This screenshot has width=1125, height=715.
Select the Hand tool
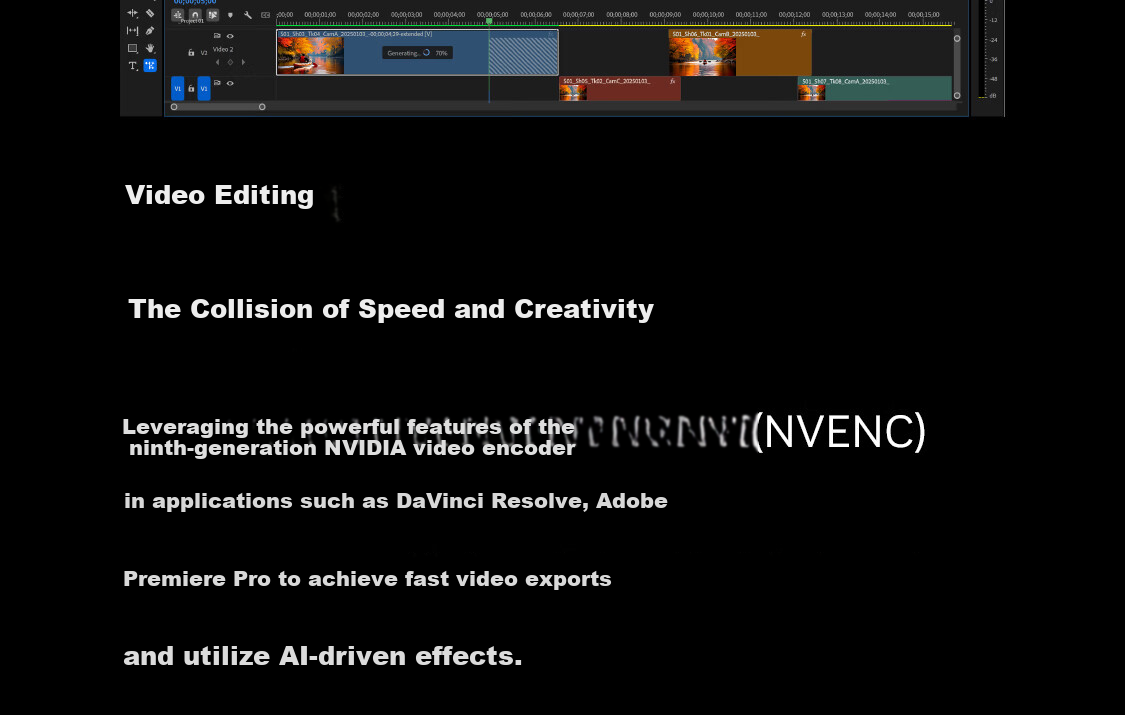pyautogui.click(x=150, y=48)
